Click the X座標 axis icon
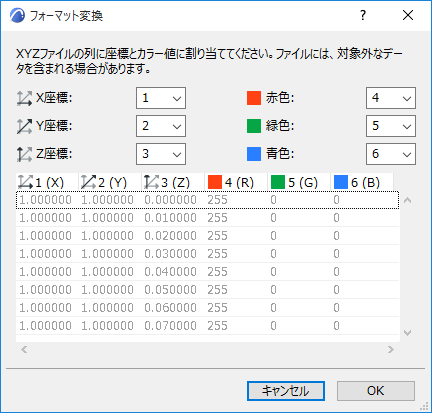 24,98
